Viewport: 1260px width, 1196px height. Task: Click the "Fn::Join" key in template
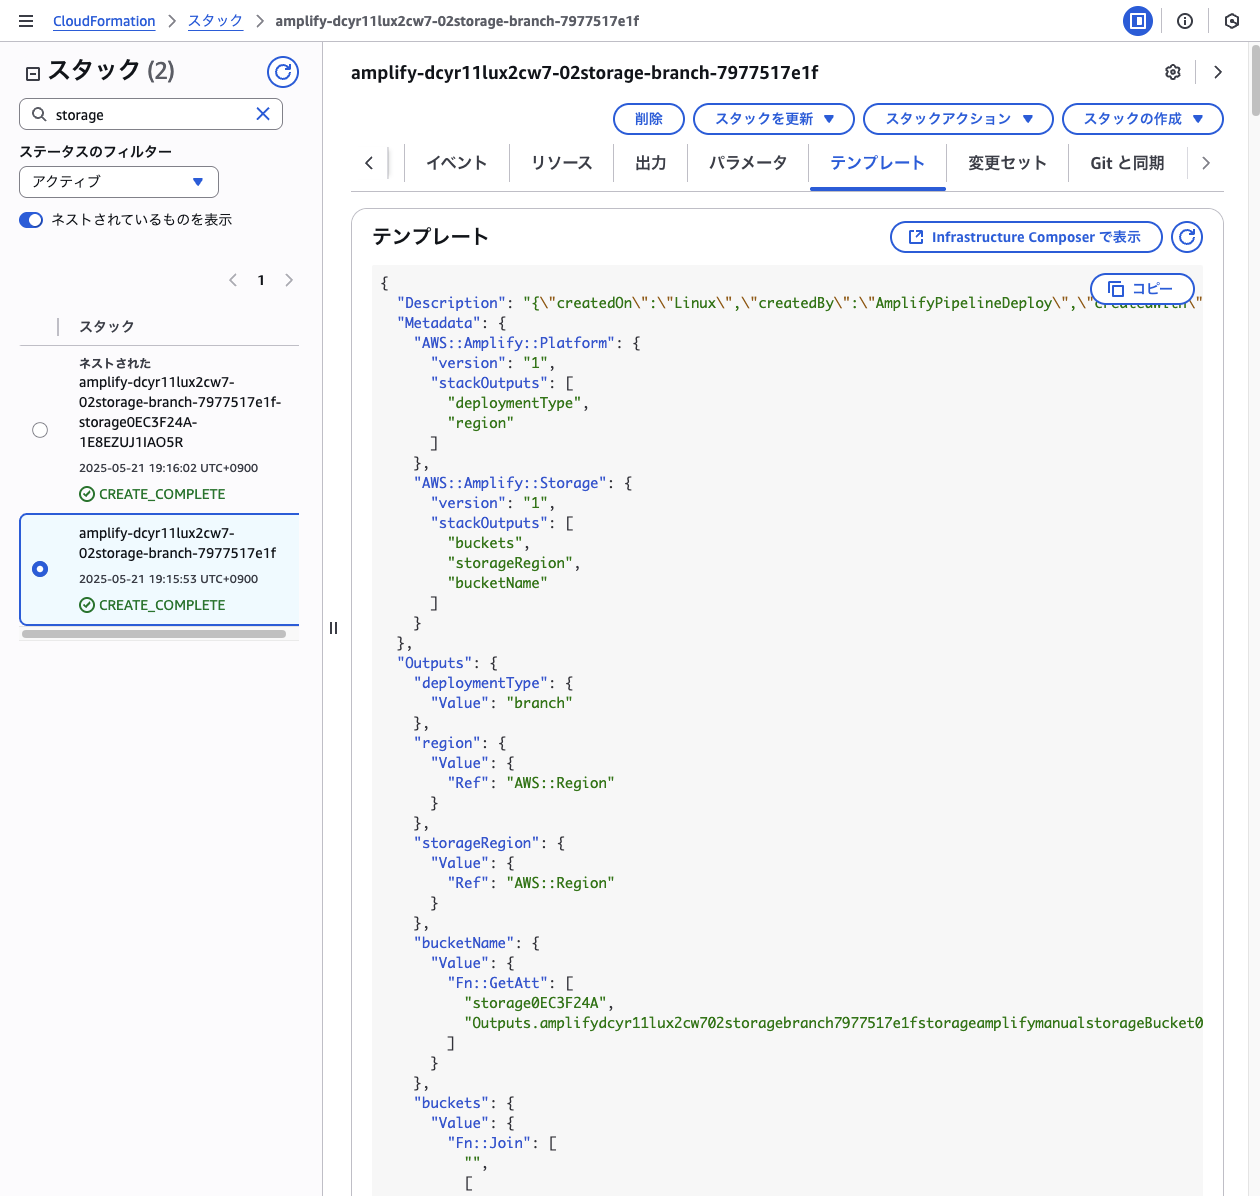(x=490, y=1143)
